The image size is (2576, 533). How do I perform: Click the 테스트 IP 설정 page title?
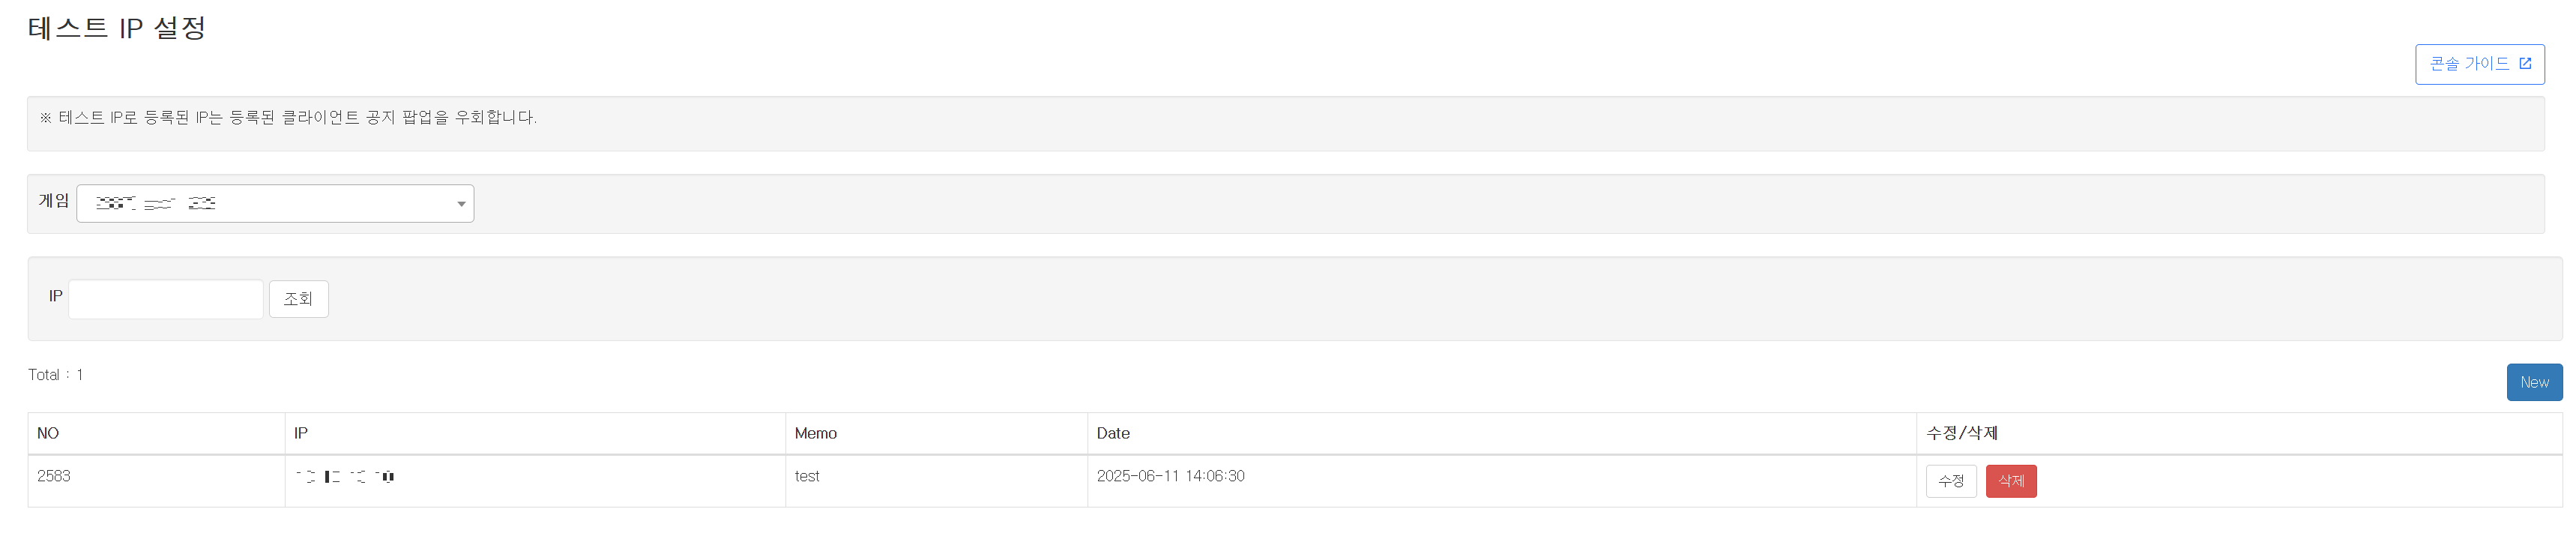pos(116,28)
